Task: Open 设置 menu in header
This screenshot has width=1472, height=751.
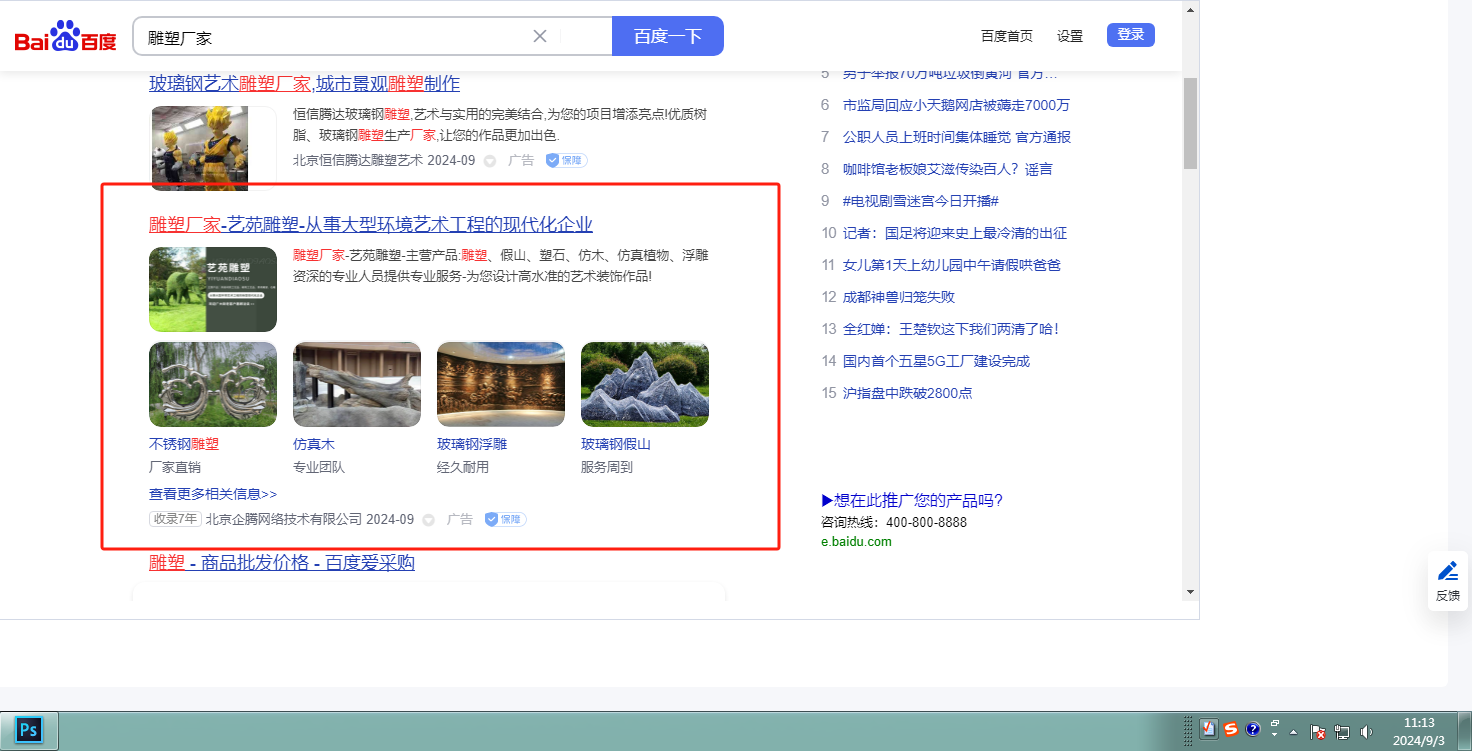Action: [x=1070, y=36]
